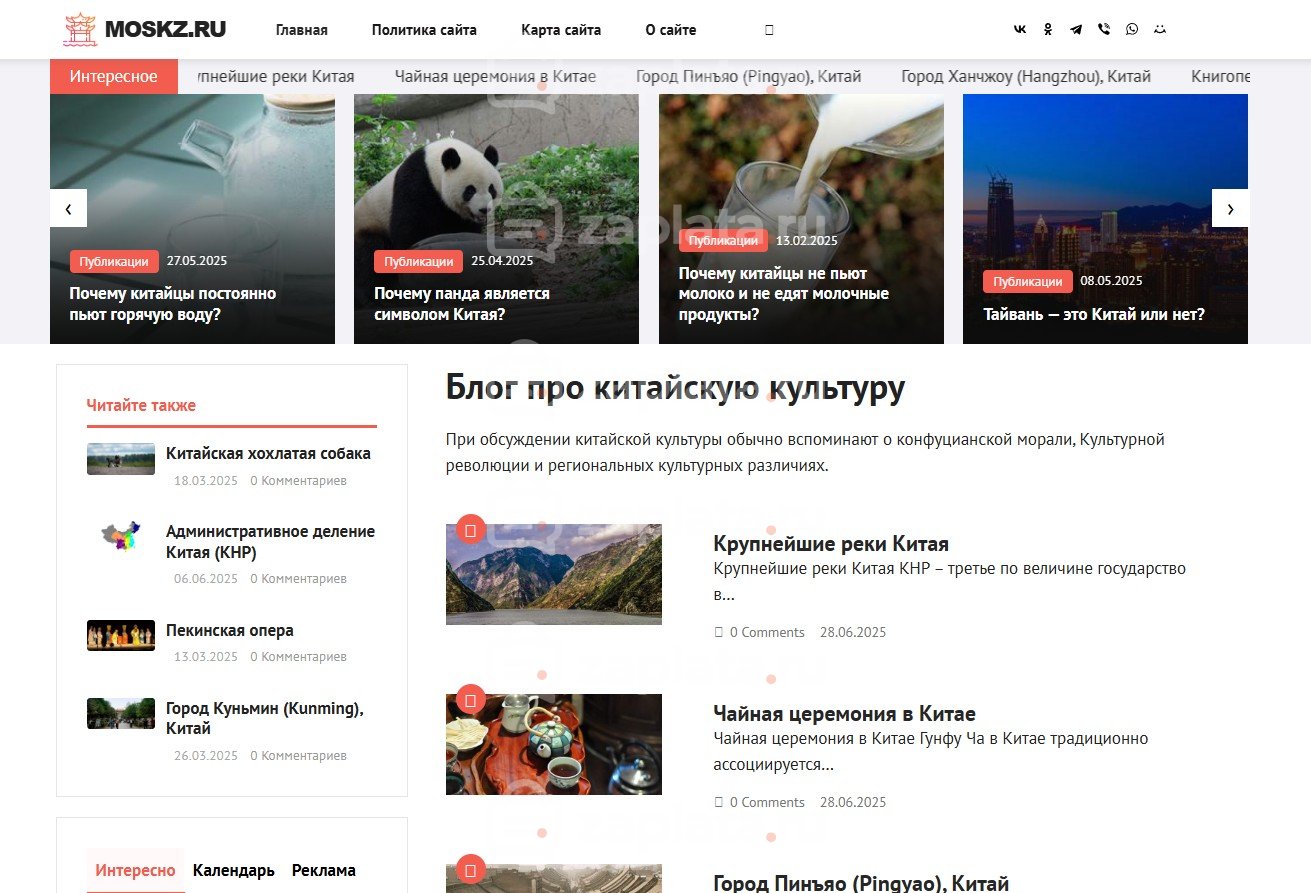This screenshot has width=1311, height=893.
Task: Open slider article Тайвань — это Китай или нет?
Action: click(1094, 314)
